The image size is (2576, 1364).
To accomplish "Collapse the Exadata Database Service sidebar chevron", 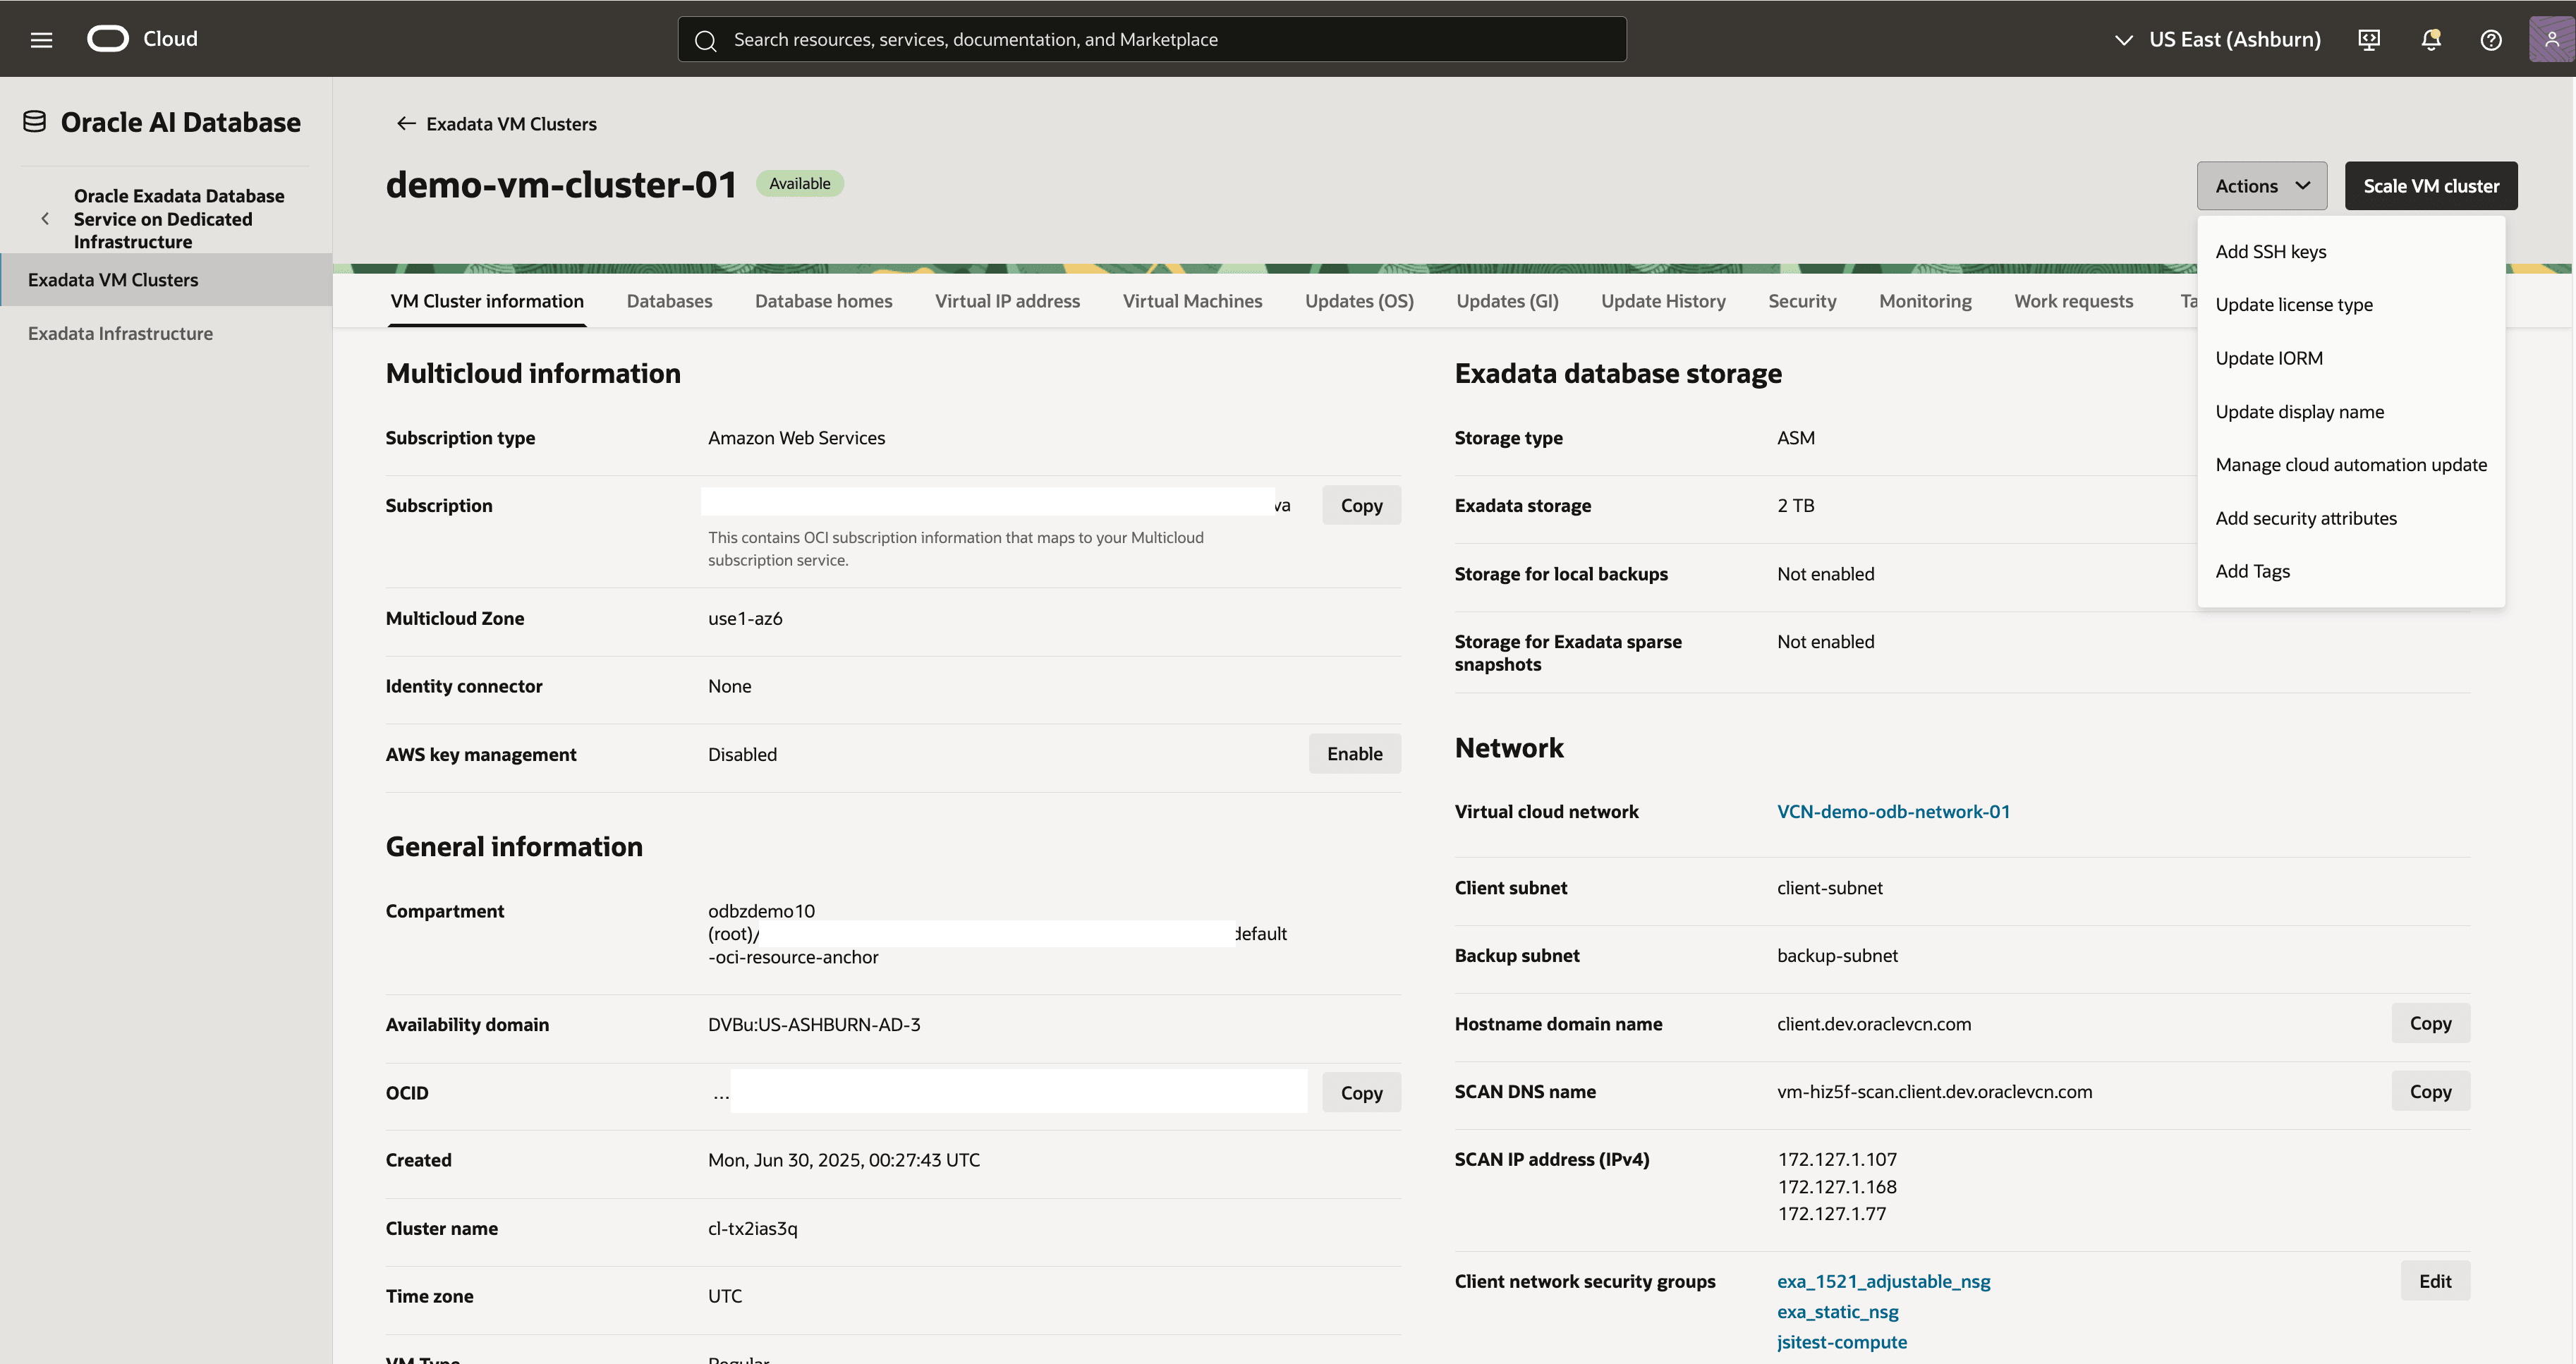I will click(45, 218).
